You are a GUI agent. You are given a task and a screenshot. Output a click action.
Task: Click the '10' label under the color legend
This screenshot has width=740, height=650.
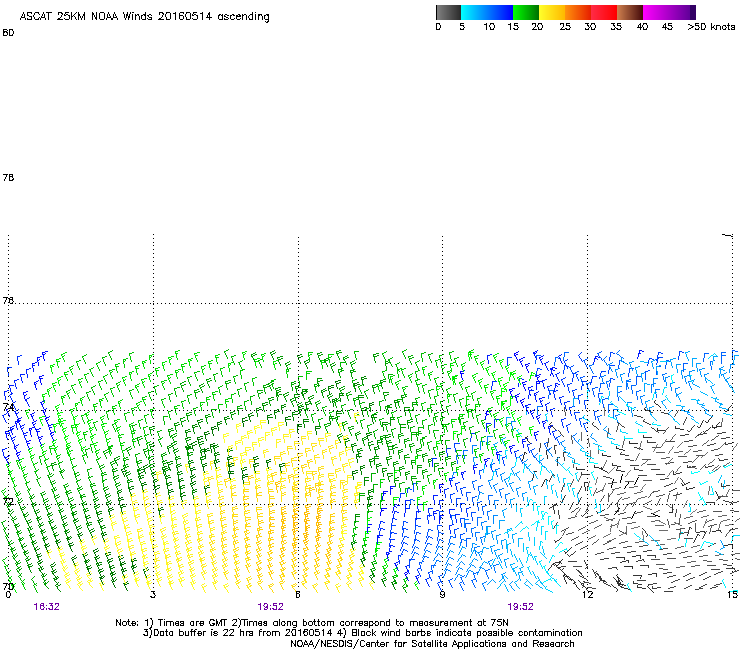pos(489,27)
